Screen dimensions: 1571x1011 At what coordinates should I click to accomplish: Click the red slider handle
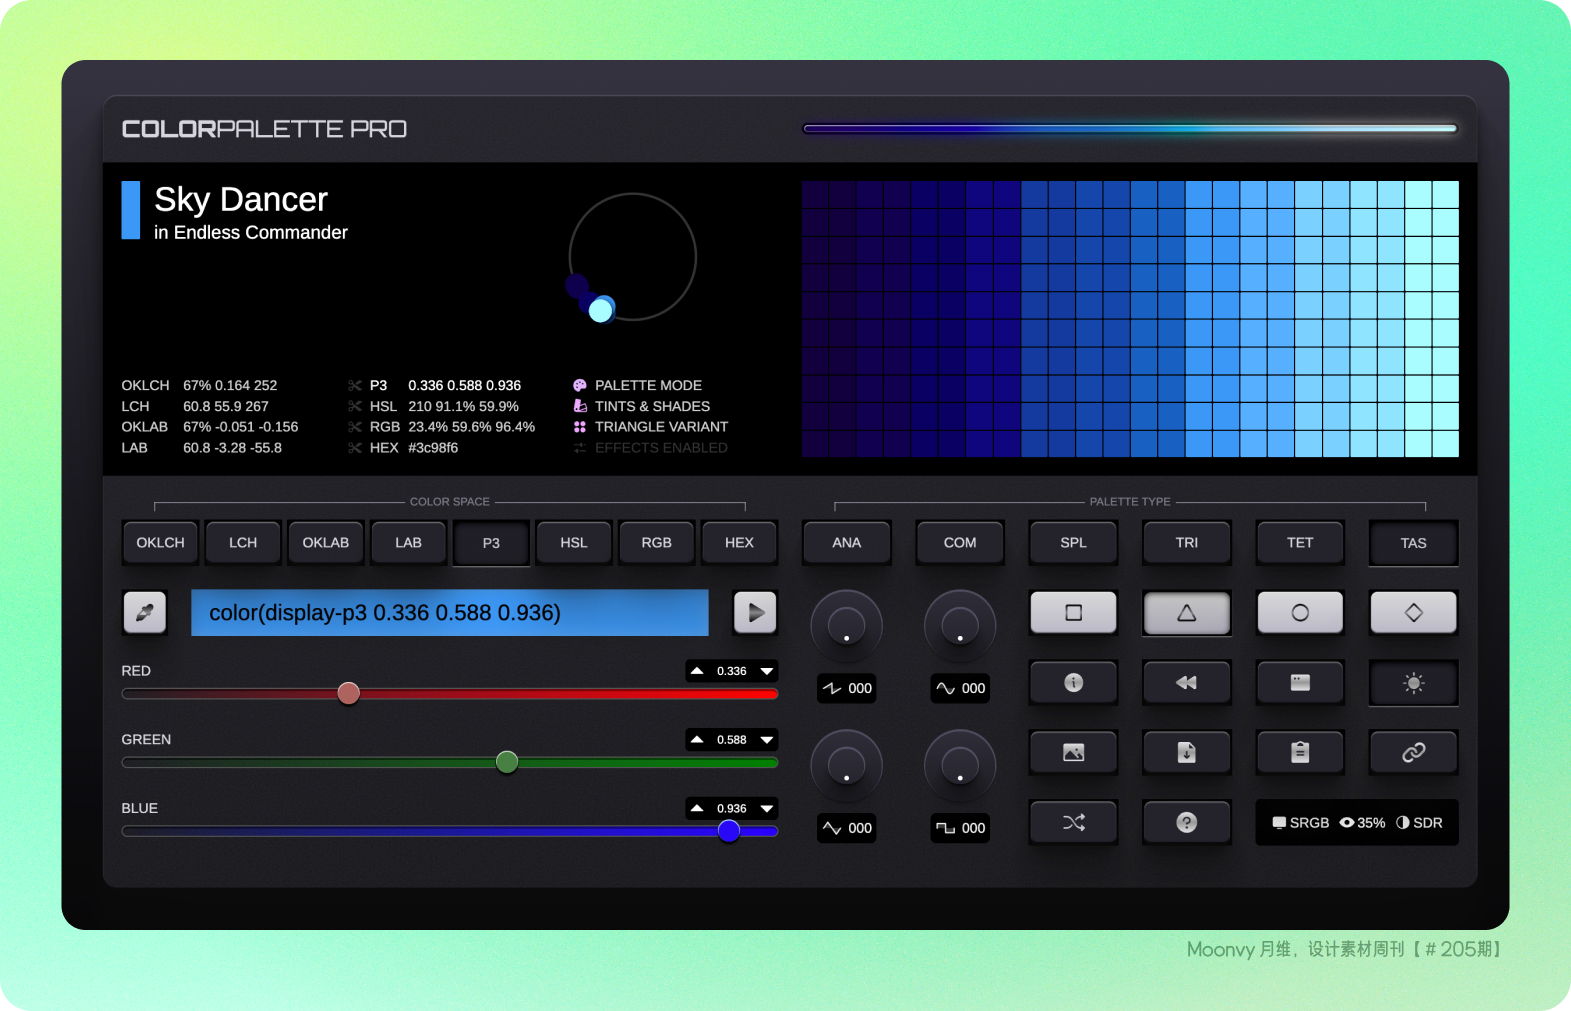point(348,693)
